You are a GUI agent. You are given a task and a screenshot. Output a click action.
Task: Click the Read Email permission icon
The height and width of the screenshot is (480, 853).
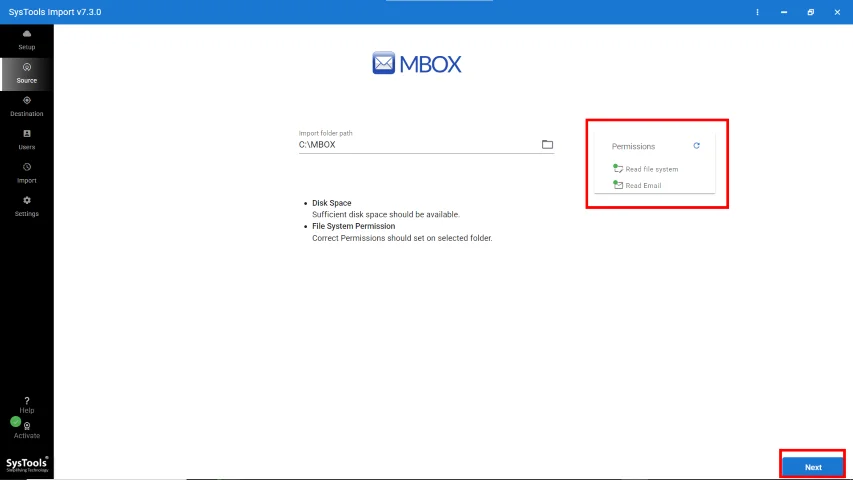tap(618, 185)
